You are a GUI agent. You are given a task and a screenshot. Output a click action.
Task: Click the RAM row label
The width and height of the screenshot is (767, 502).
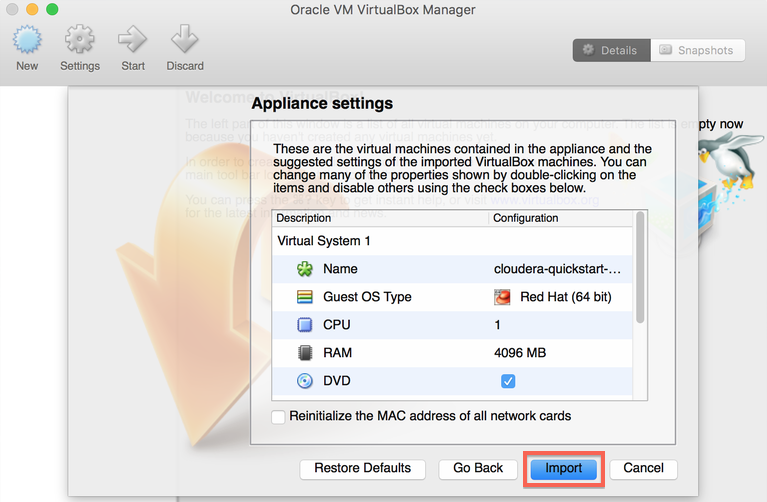click(338, 353)
